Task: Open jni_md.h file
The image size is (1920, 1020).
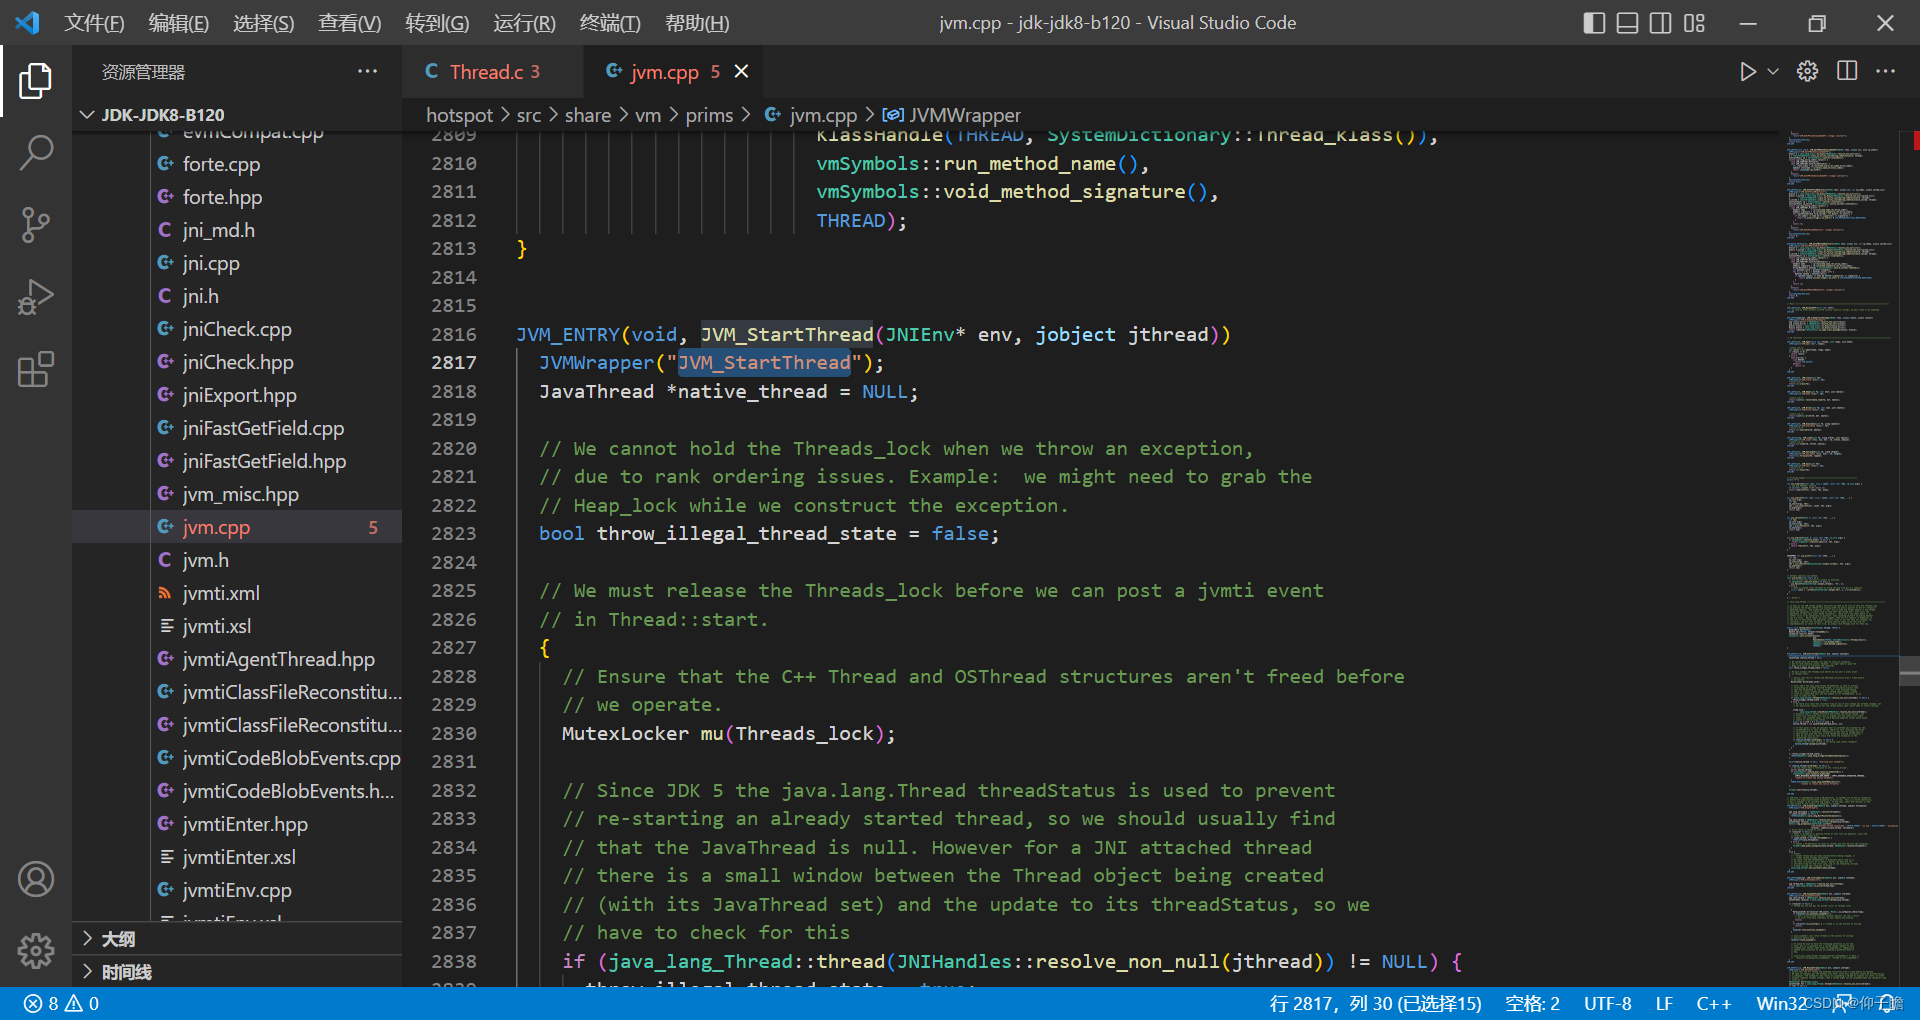Action: click(237, 230)
